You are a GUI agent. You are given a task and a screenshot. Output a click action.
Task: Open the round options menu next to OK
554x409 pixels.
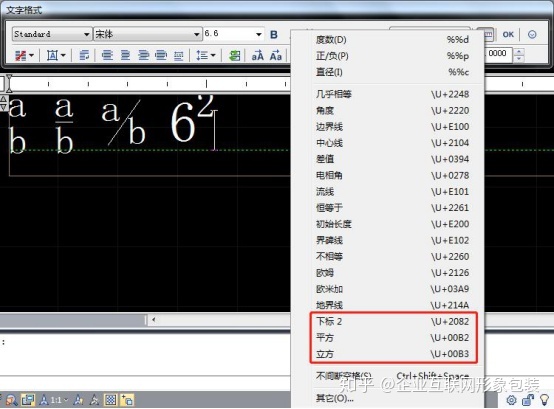[532, 35]
